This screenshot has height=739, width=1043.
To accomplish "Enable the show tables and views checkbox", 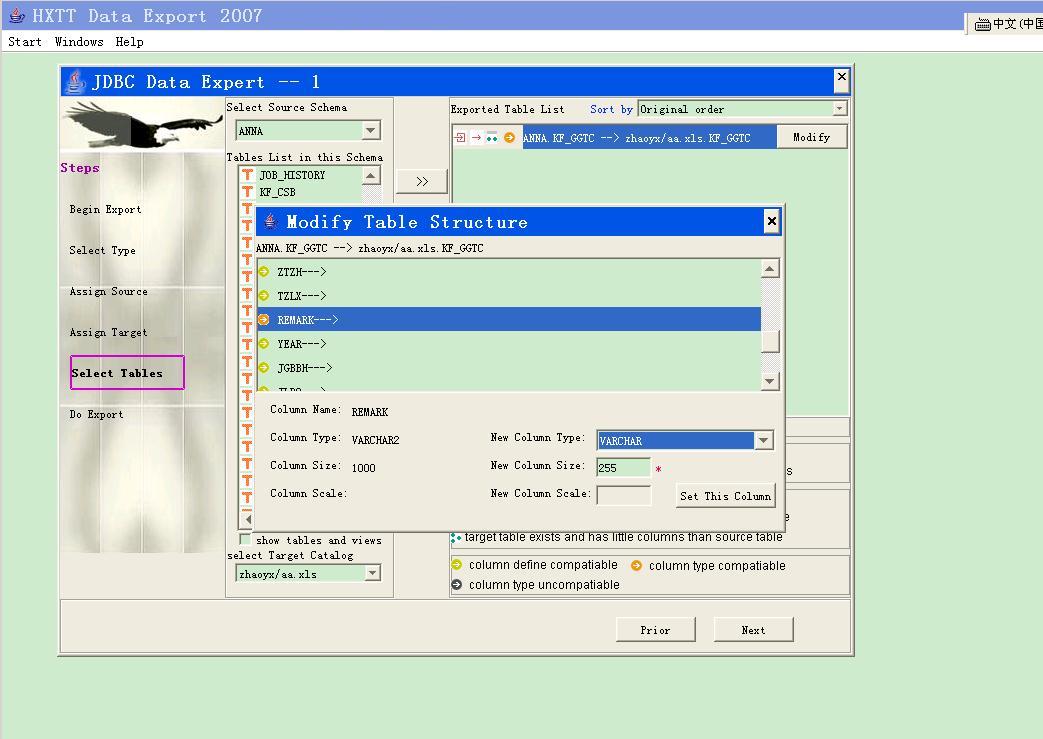I will coord(244,540).
